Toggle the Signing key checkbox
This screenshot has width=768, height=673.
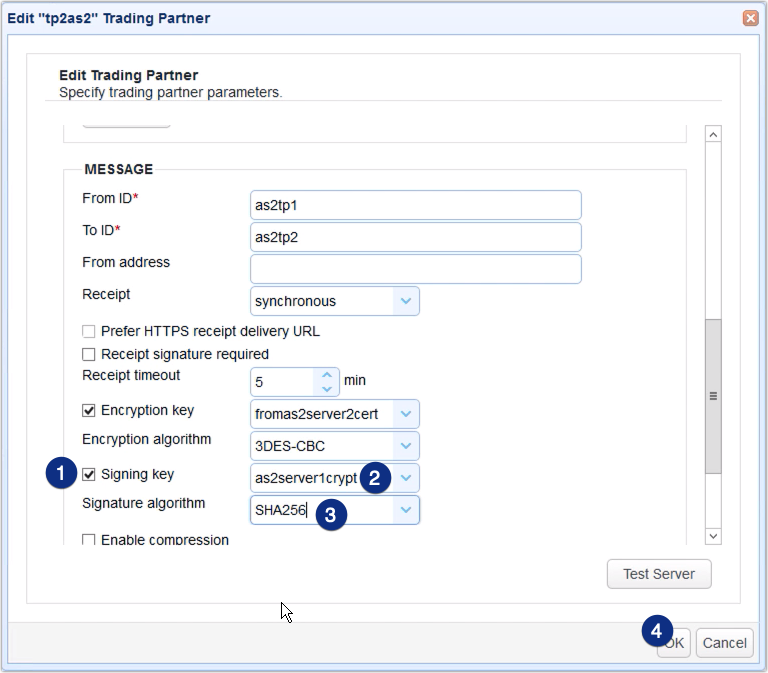point(89,475)
